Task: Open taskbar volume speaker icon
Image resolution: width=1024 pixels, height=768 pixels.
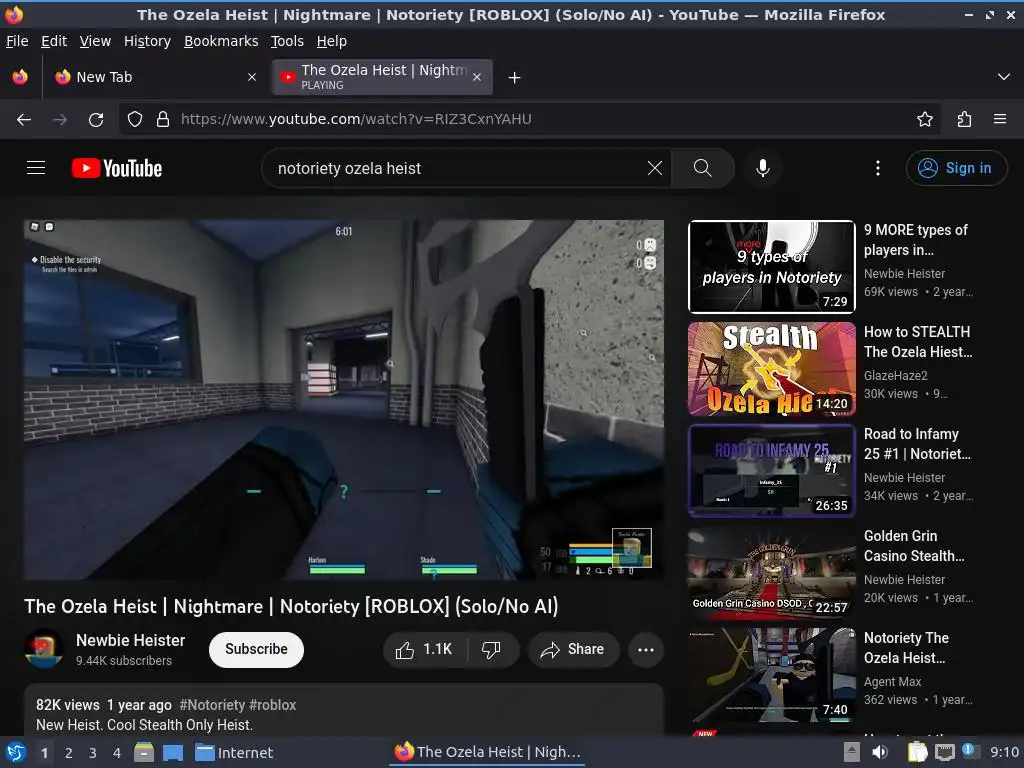Action: point(880,752)
